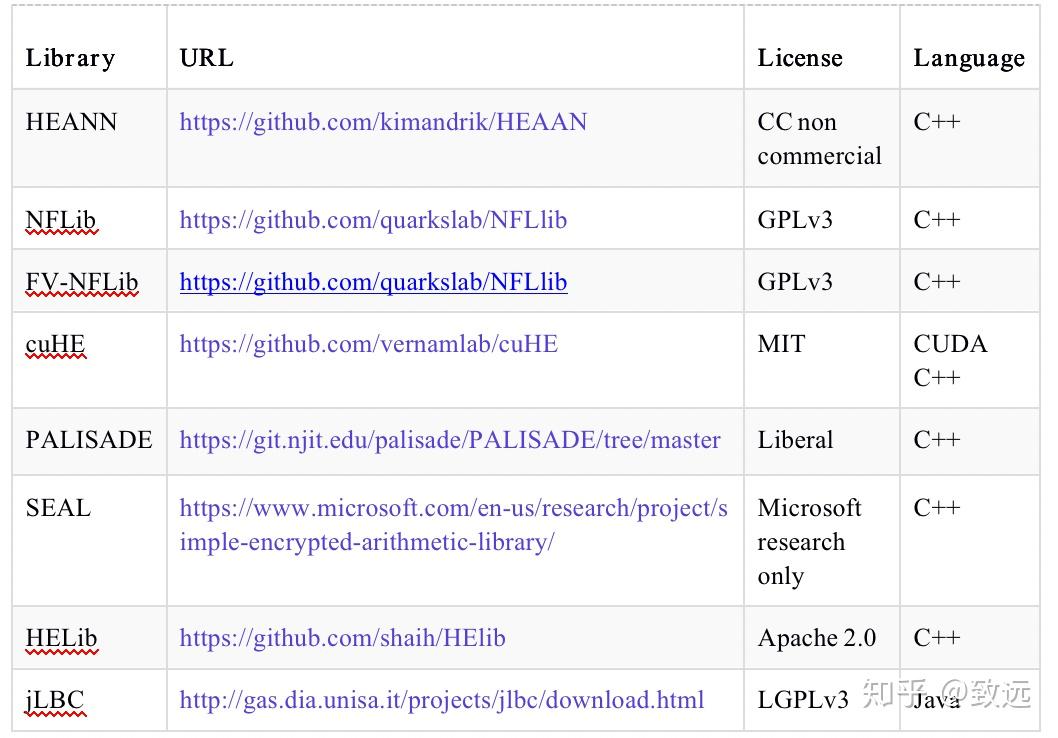This screenshot has width=1058, height=738.
Task: Select the License column header
Action: coord(800,58)
